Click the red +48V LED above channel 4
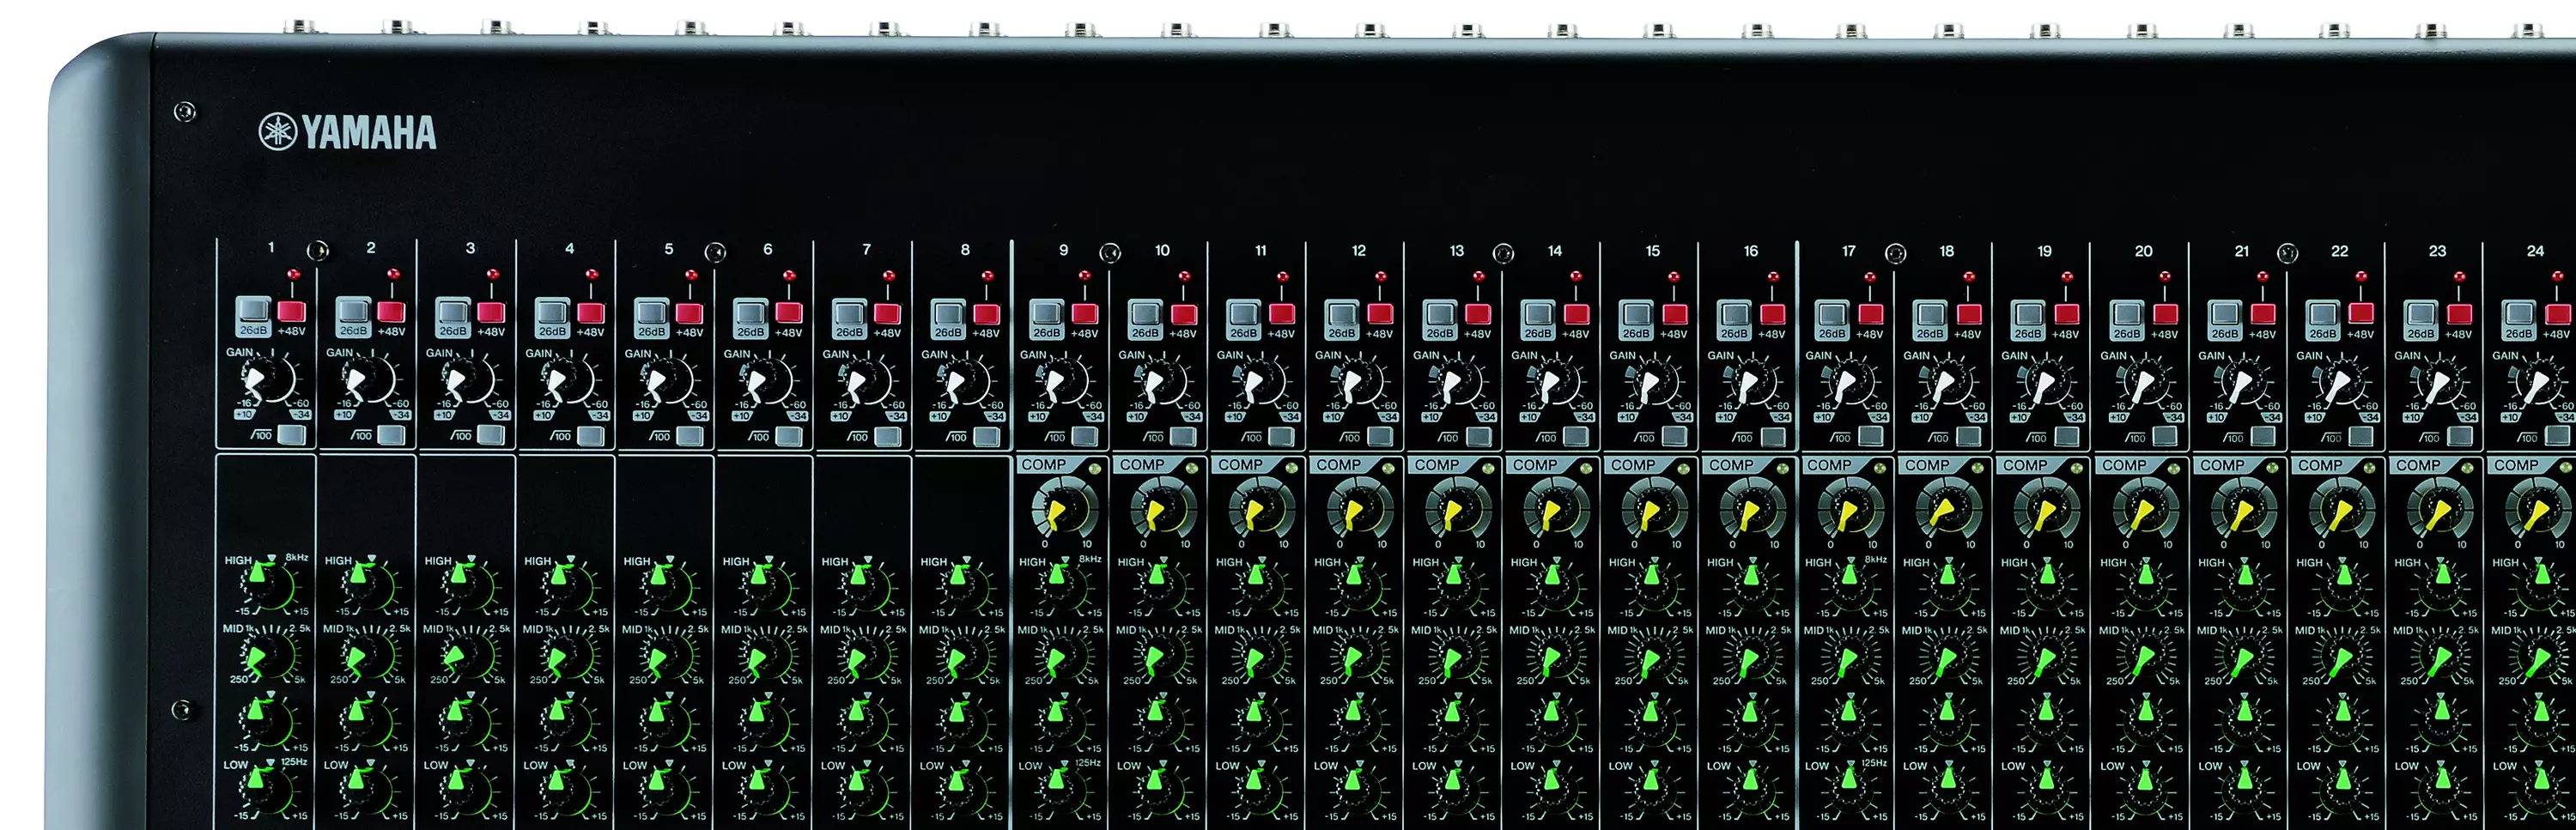 591,273
